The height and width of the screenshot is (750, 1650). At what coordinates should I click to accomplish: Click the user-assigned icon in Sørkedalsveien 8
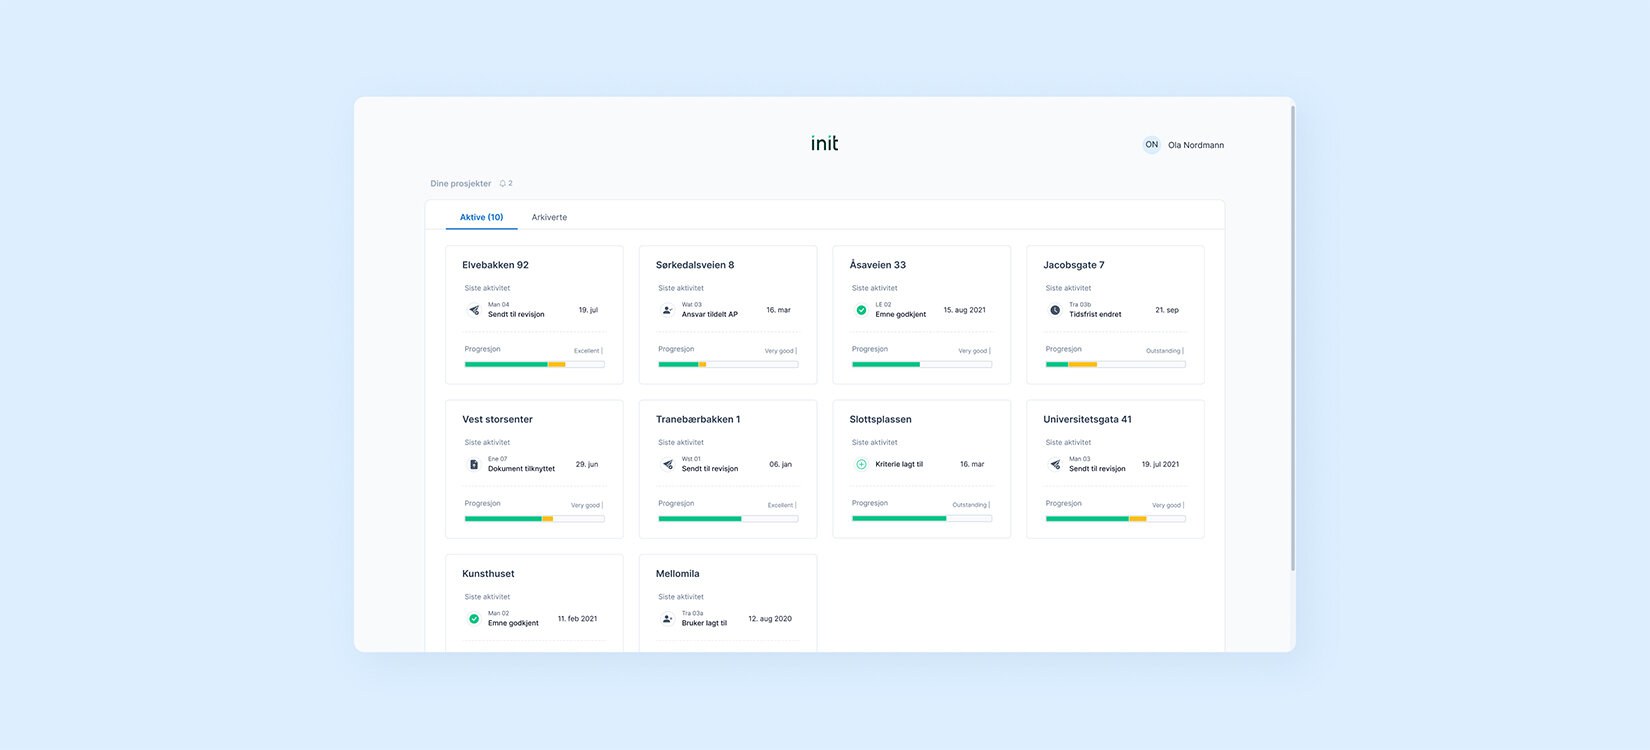tap(668, 310)
